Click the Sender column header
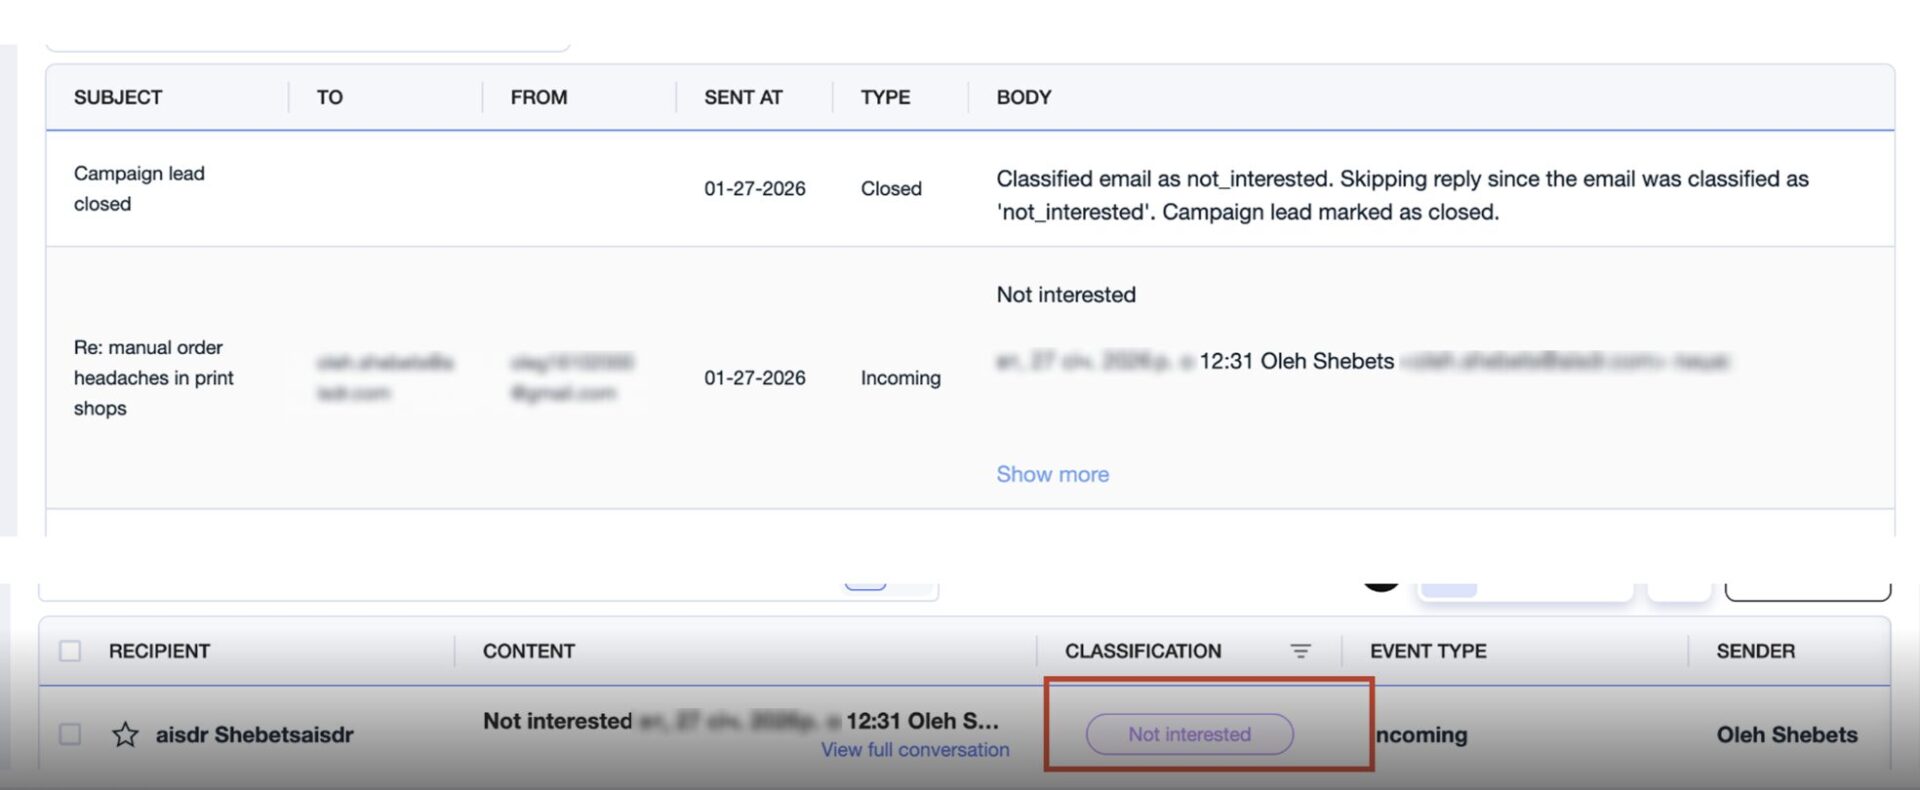1920x790 pixels. click(x=1755, y=651)
